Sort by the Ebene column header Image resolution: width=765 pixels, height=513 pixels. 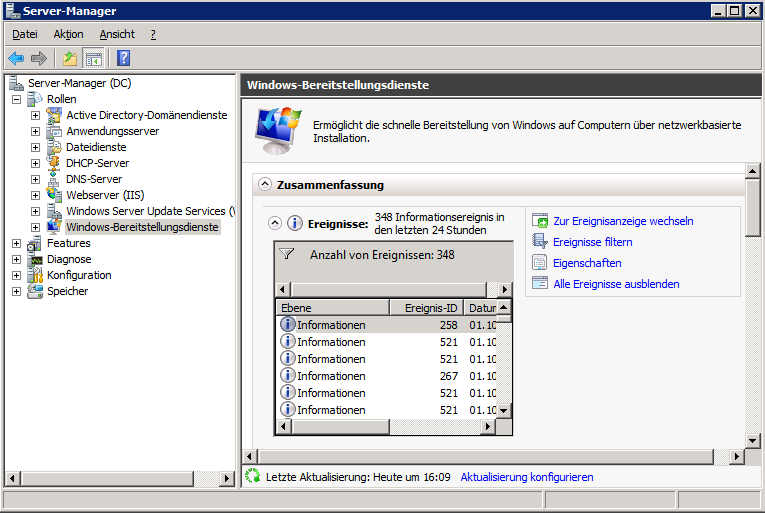pos(333,308)
